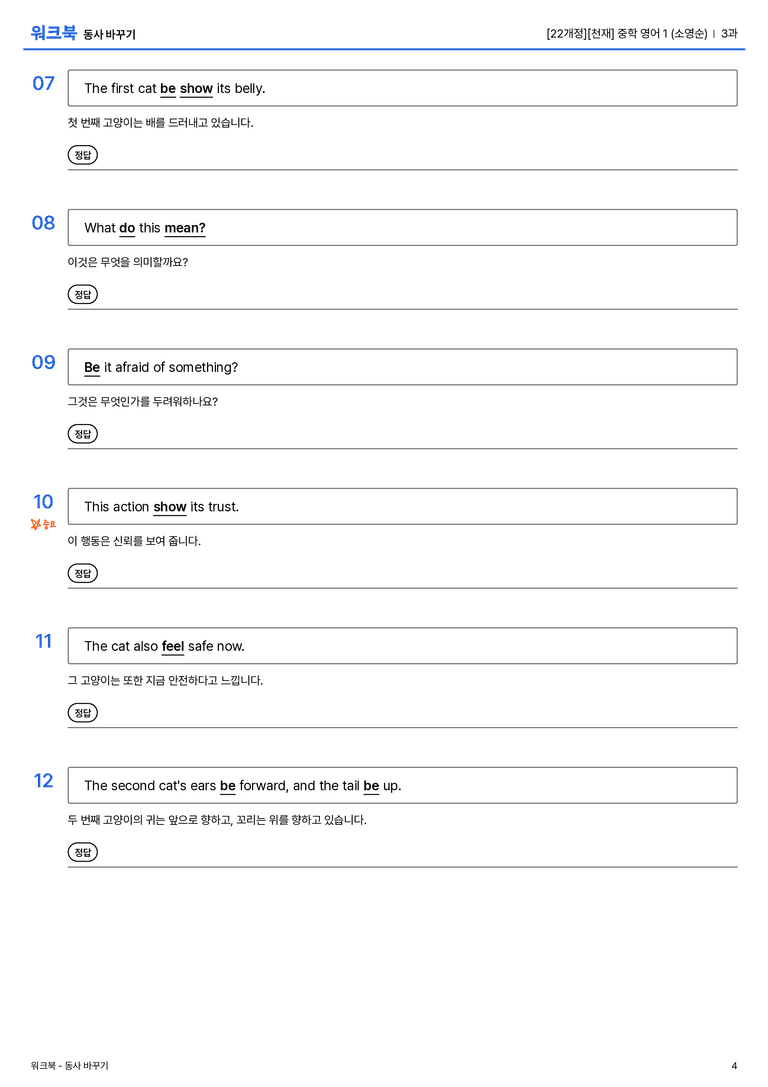Click the 정답 badge under question 09
Screen dimensions: 768x1087
coord(82,433)
